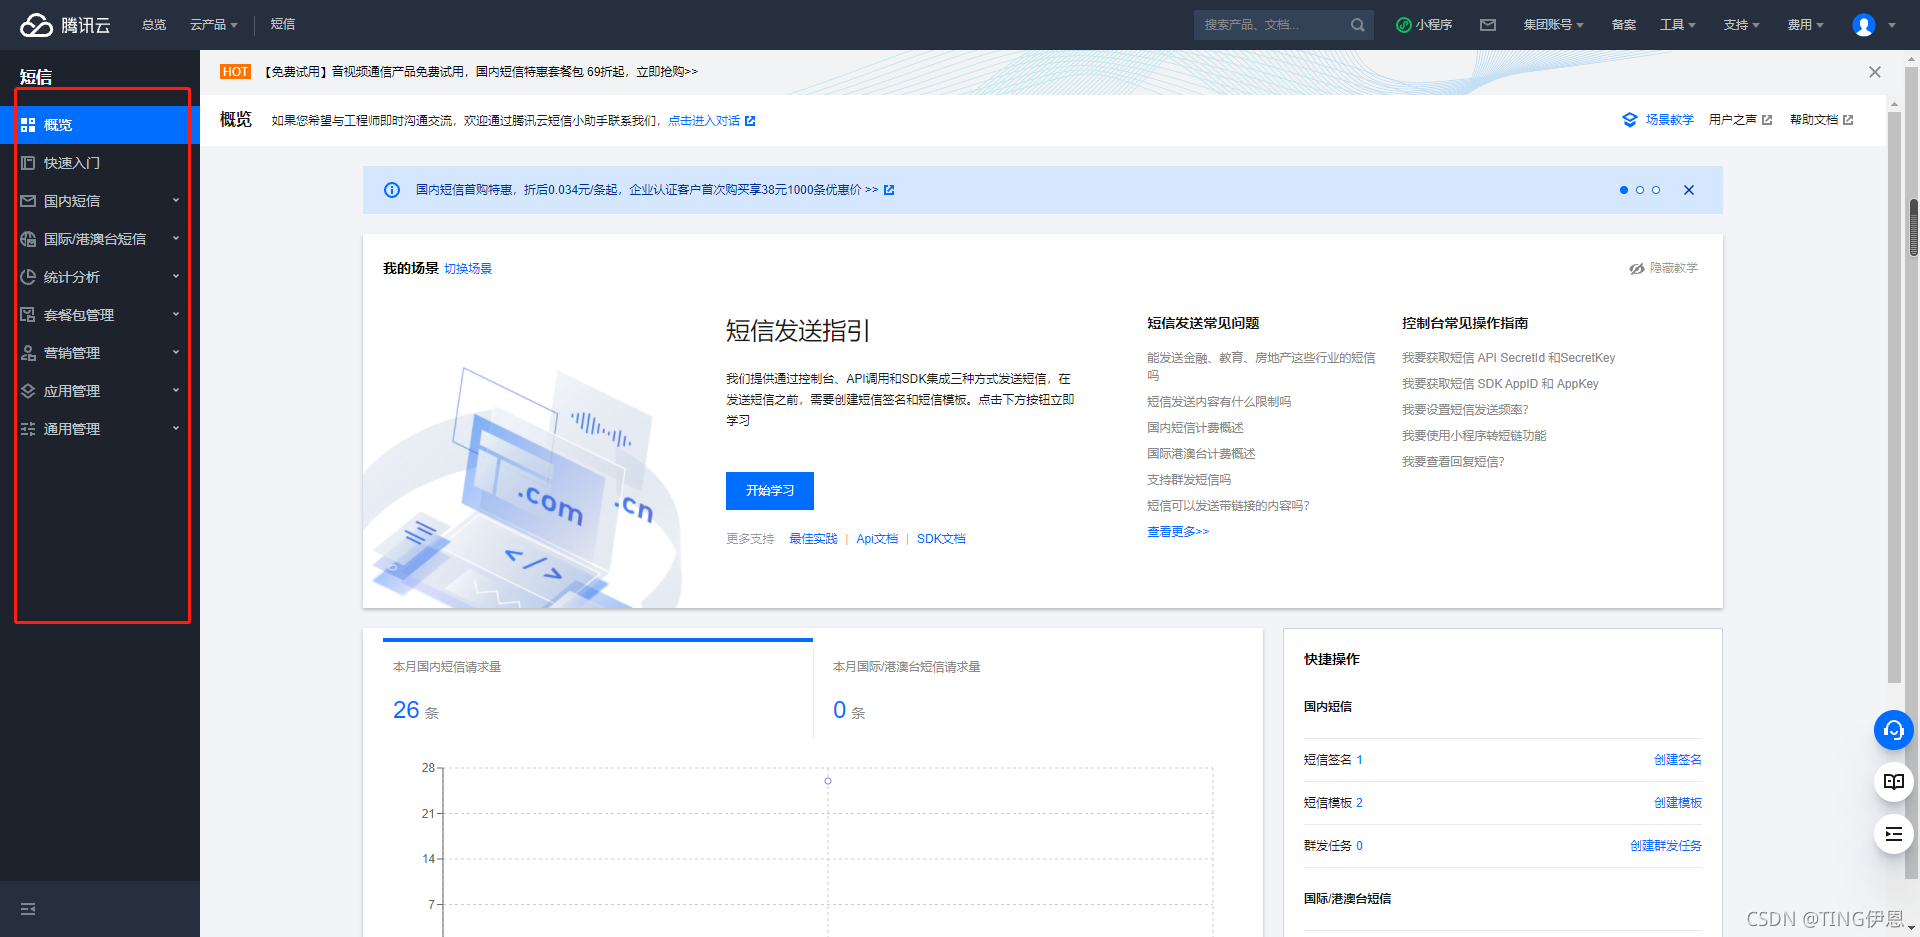Open the Api文档 link

(877, 539)
